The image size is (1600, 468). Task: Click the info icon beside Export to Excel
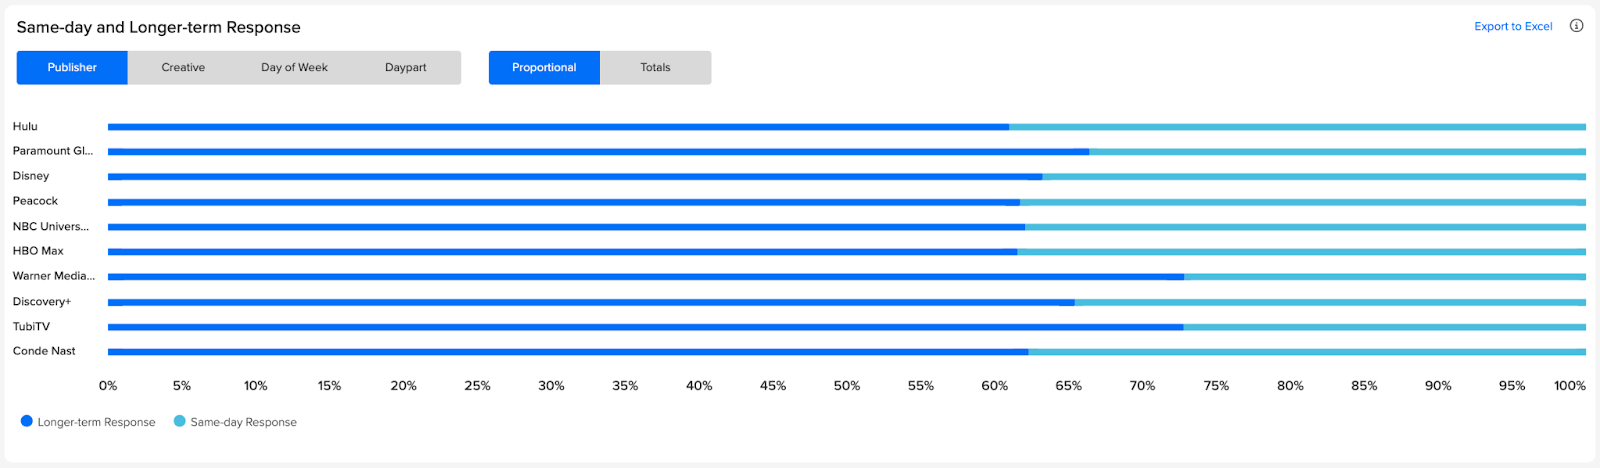1576,26
